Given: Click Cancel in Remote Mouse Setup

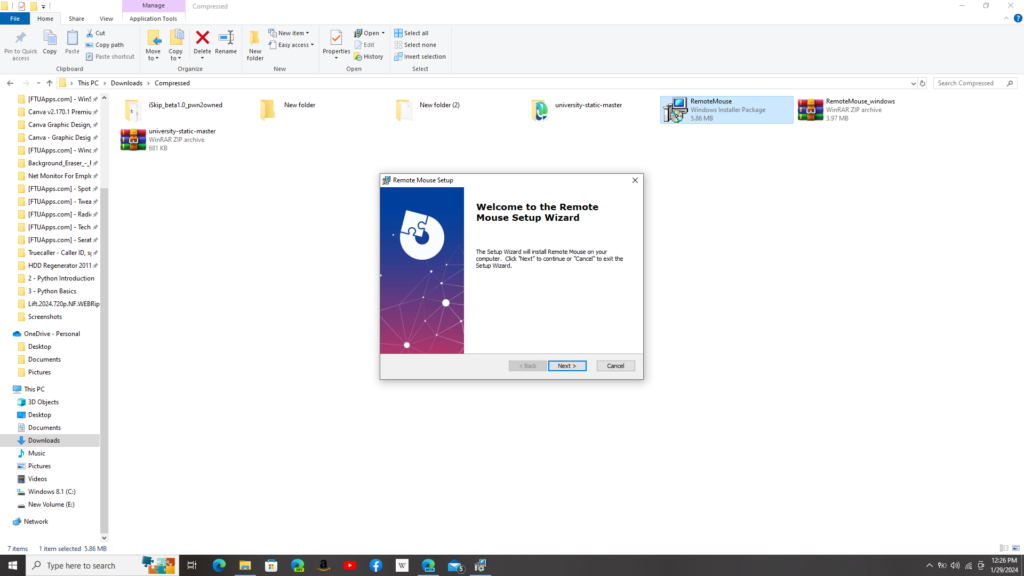Looking at the screenshot, I should (x=615, y=366).
